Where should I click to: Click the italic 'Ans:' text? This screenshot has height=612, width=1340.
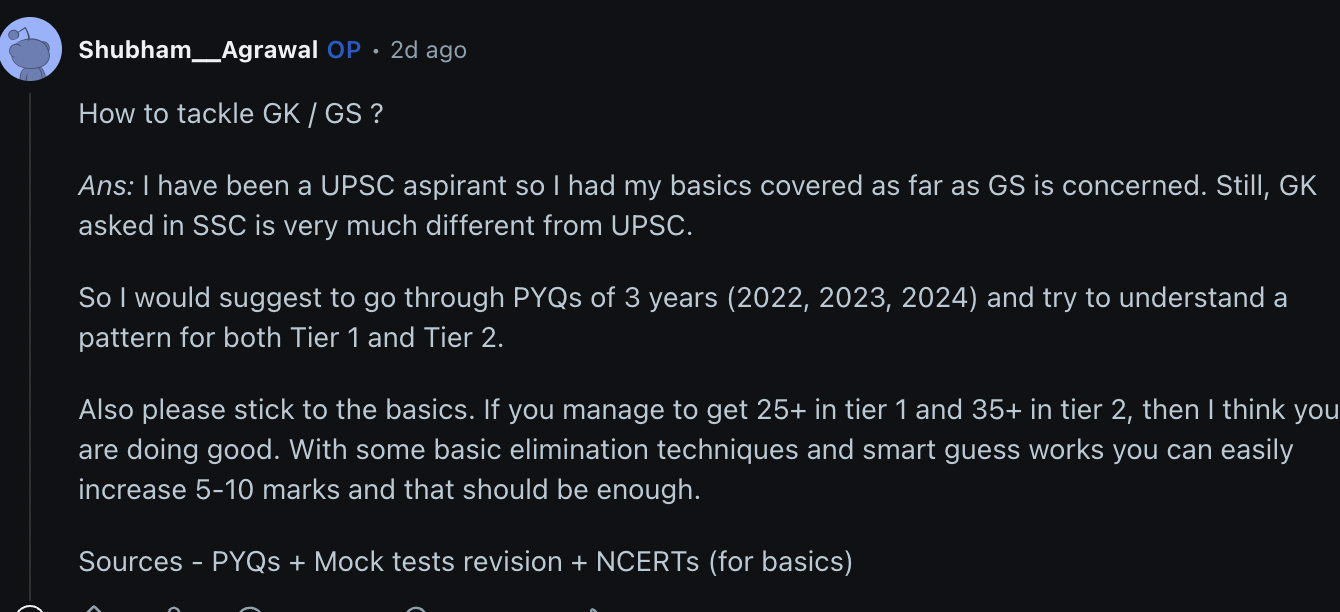coord(106,185)
